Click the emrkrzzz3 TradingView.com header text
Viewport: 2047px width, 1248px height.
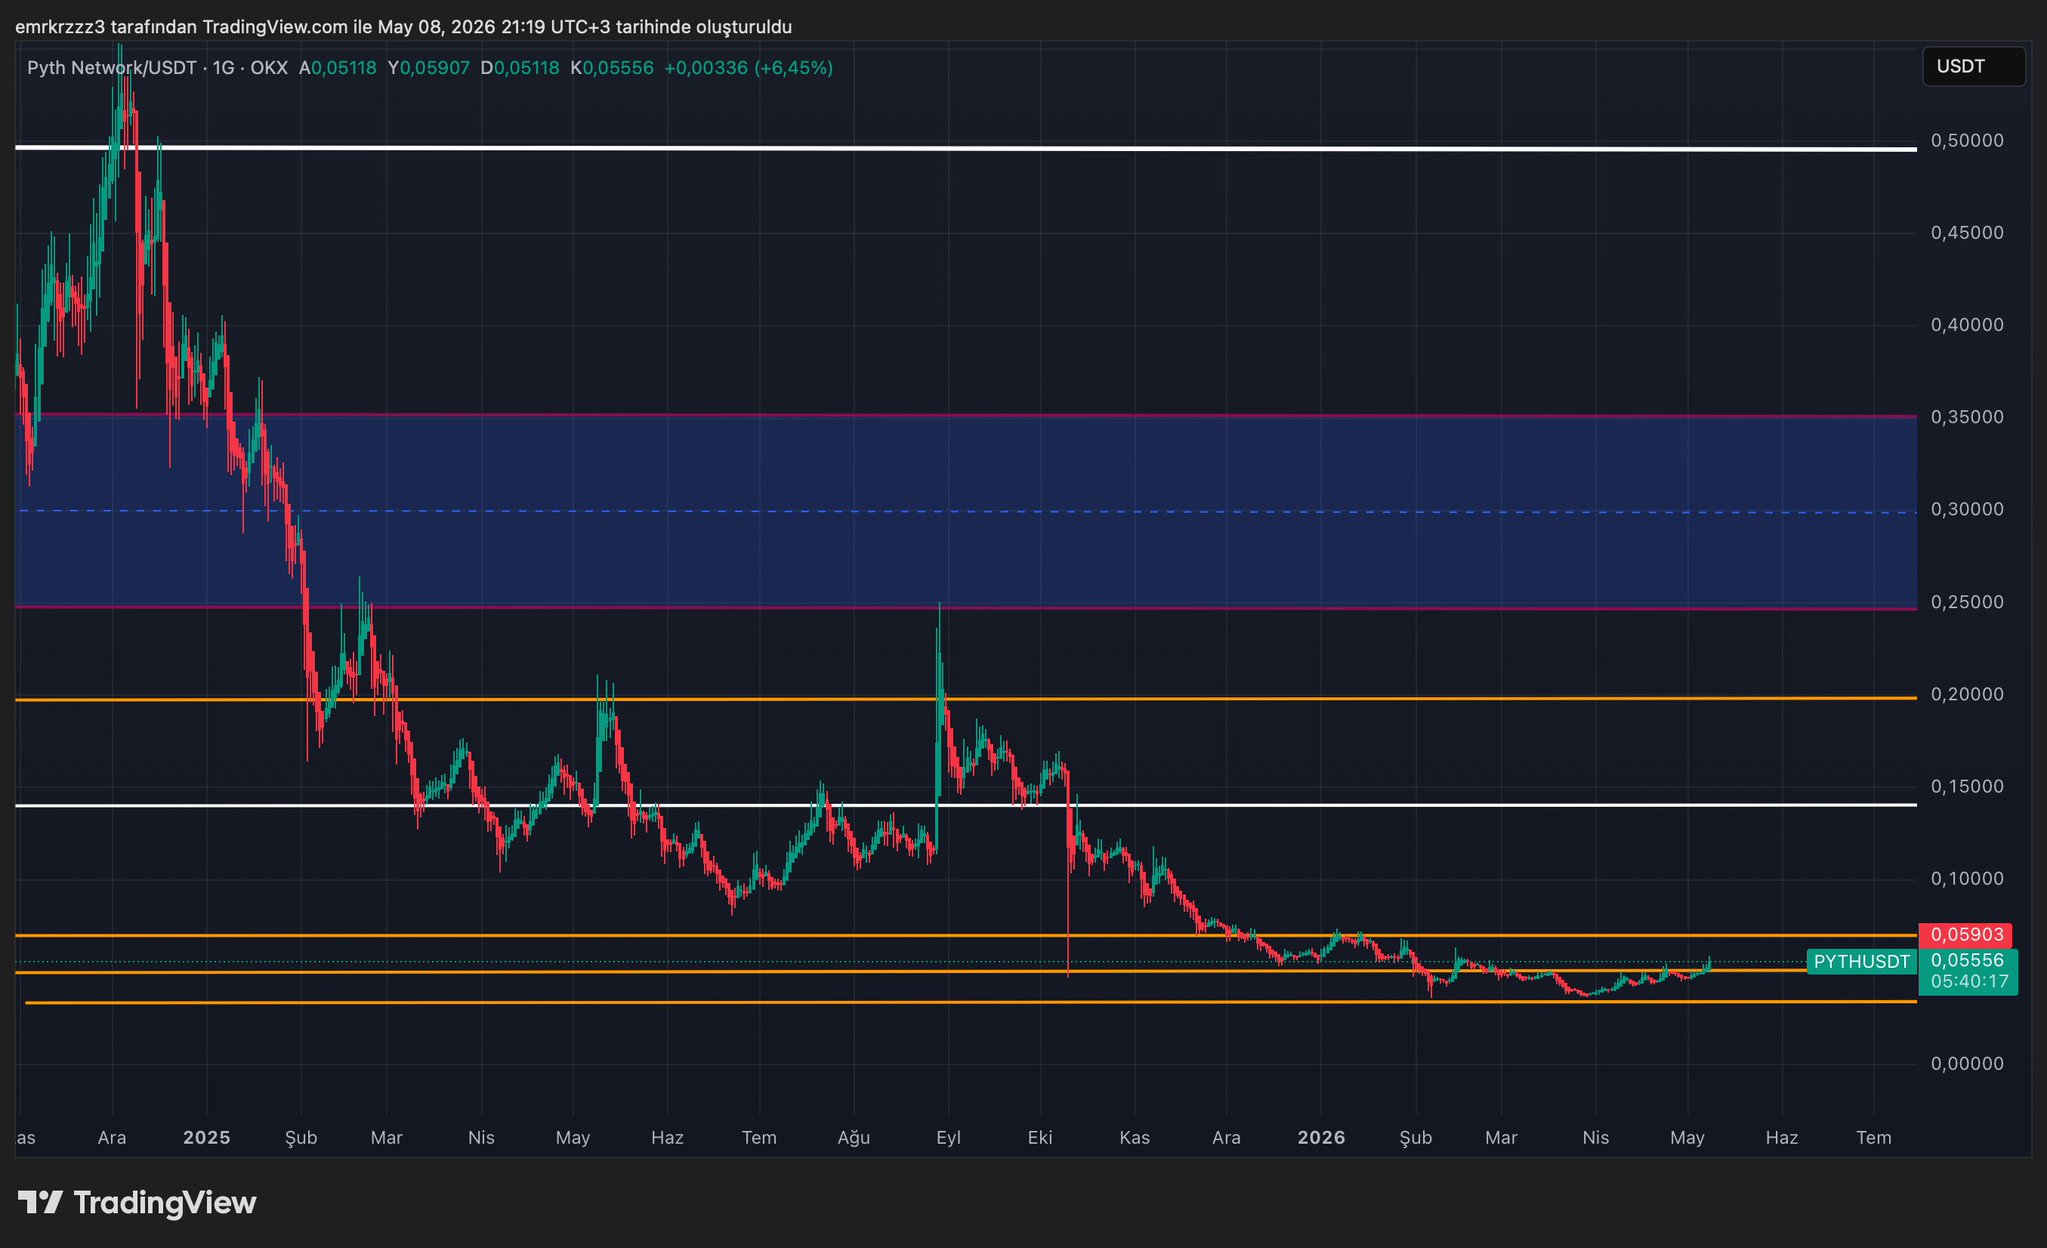pos(403,27)
